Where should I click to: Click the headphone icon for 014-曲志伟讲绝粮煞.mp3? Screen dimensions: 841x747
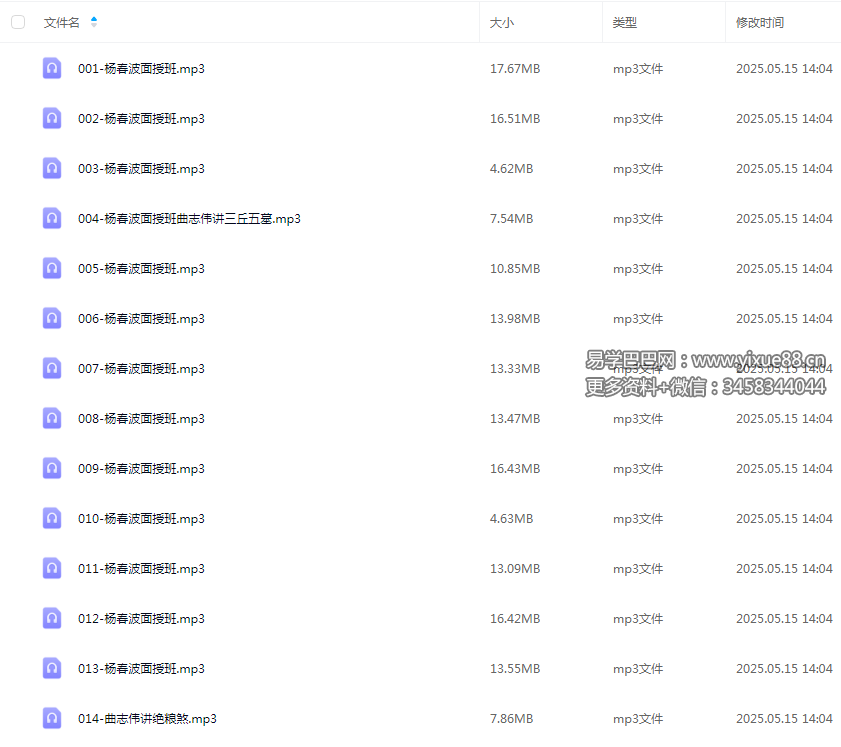coord(52,718)
